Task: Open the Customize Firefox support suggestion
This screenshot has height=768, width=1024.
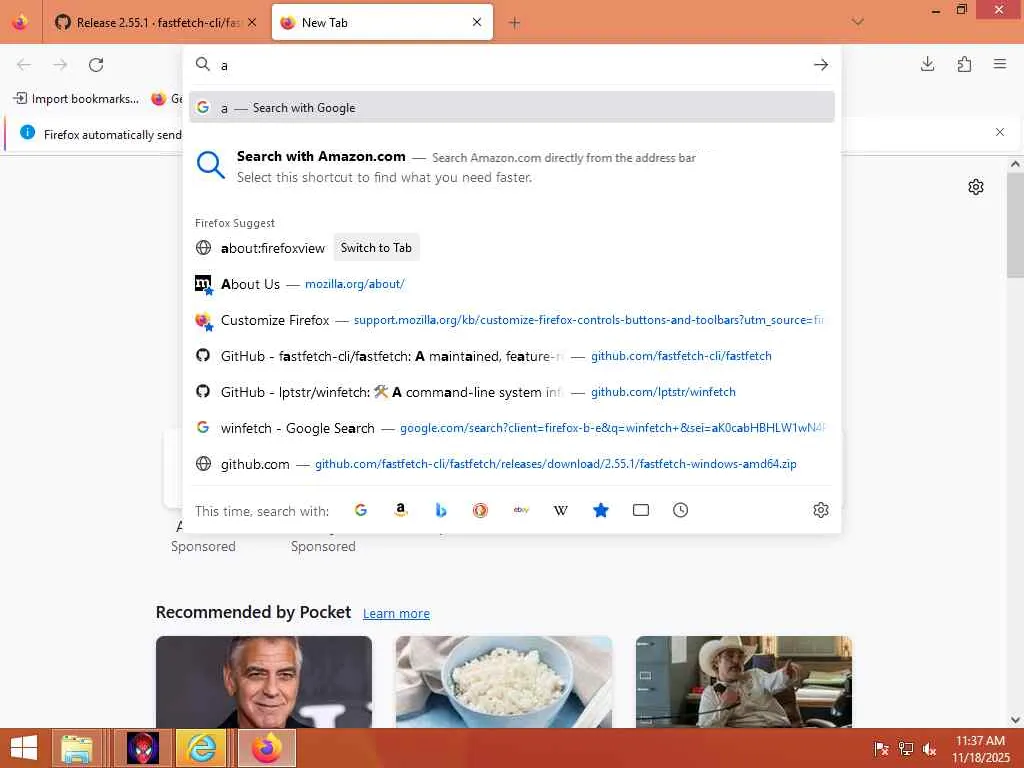Action: 512,320
